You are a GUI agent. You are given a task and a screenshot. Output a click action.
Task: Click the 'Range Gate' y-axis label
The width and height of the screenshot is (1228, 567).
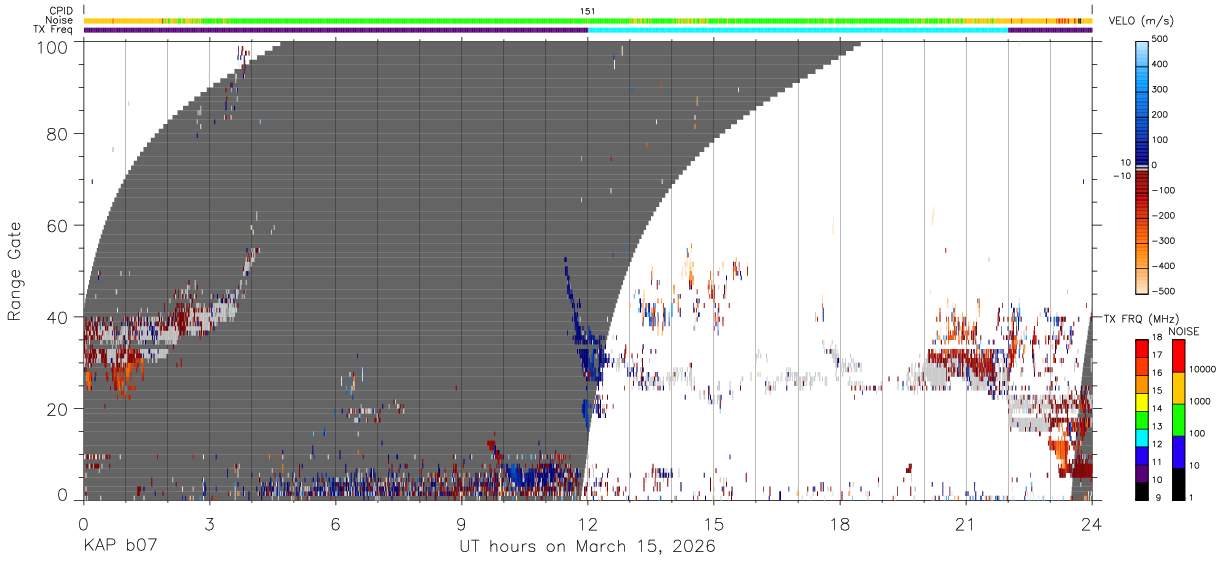(15, 271)
